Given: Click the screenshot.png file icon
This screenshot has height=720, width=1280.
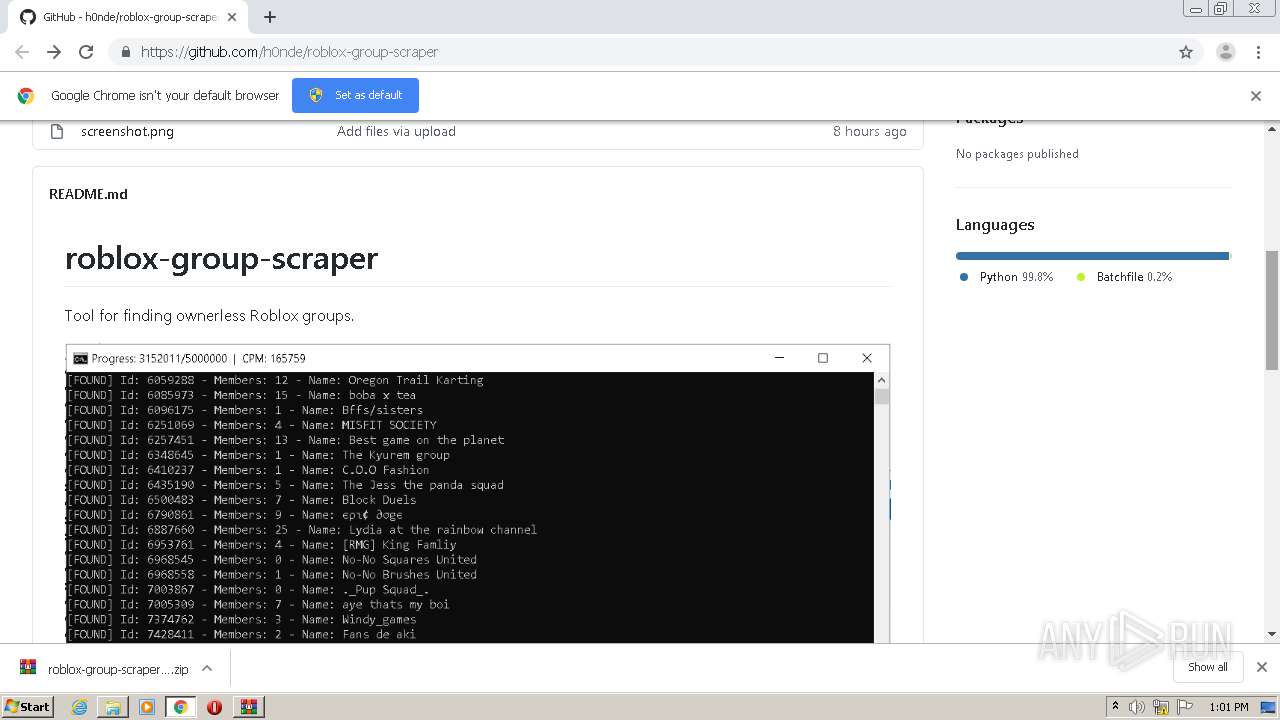Looking at the screenshot, I should pyautogui.click(x=57, y=131).
